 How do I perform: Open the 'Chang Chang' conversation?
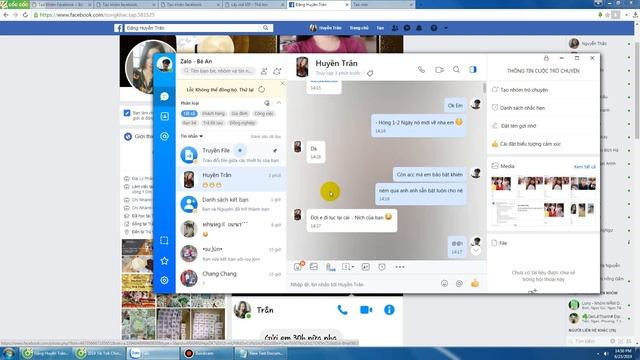click(x=231, y=278)
